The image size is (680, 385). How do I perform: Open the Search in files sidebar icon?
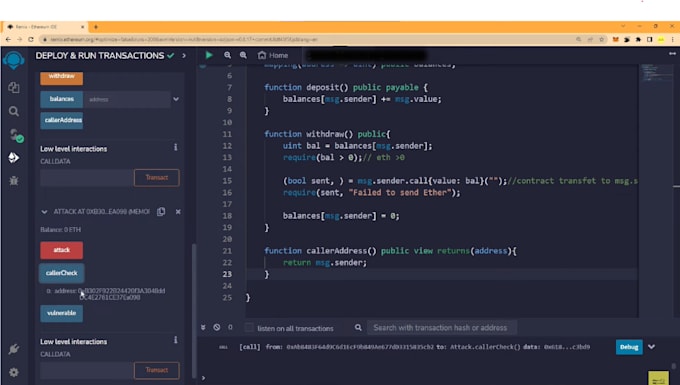pyautogui.click(x=14, y=111)
